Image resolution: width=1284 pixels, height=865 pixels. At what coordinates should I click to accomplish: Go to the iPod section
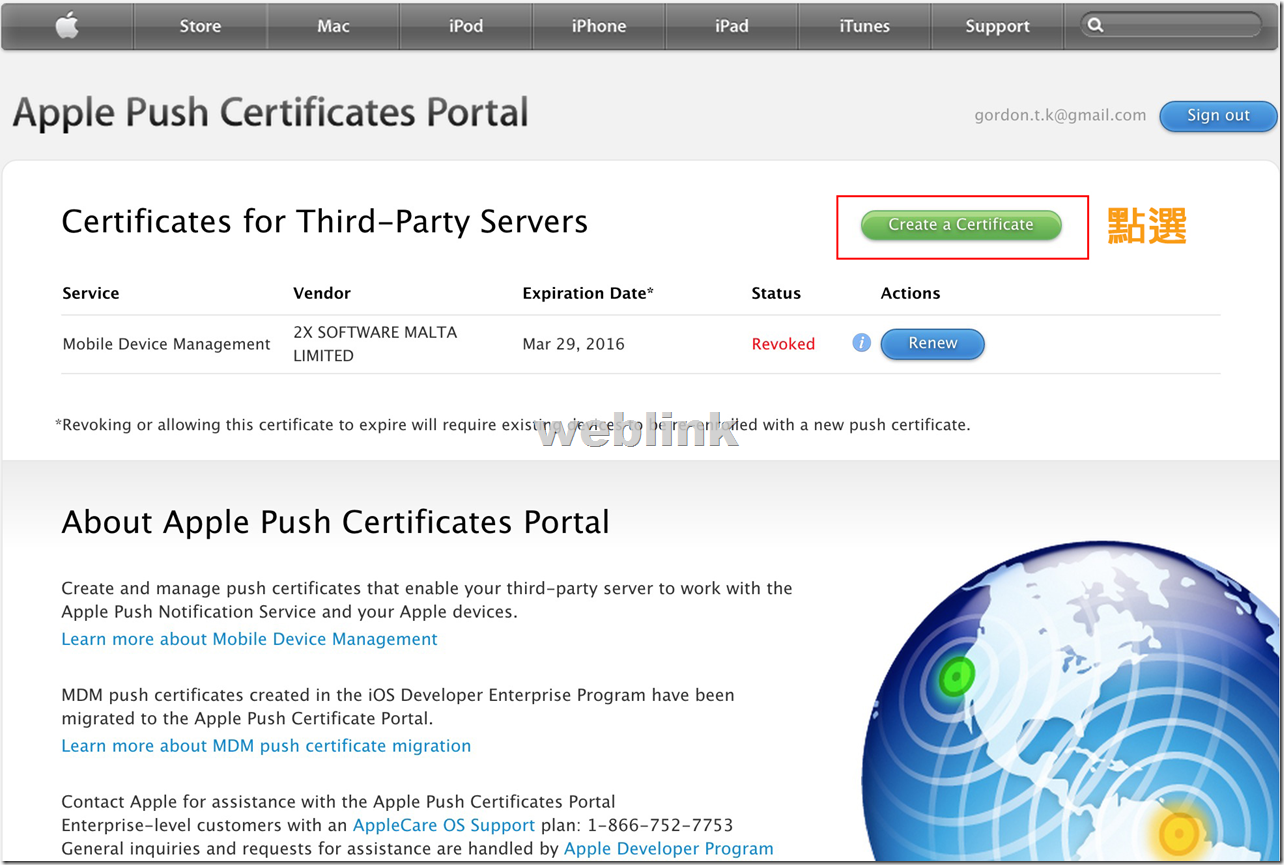pos(466,26)
